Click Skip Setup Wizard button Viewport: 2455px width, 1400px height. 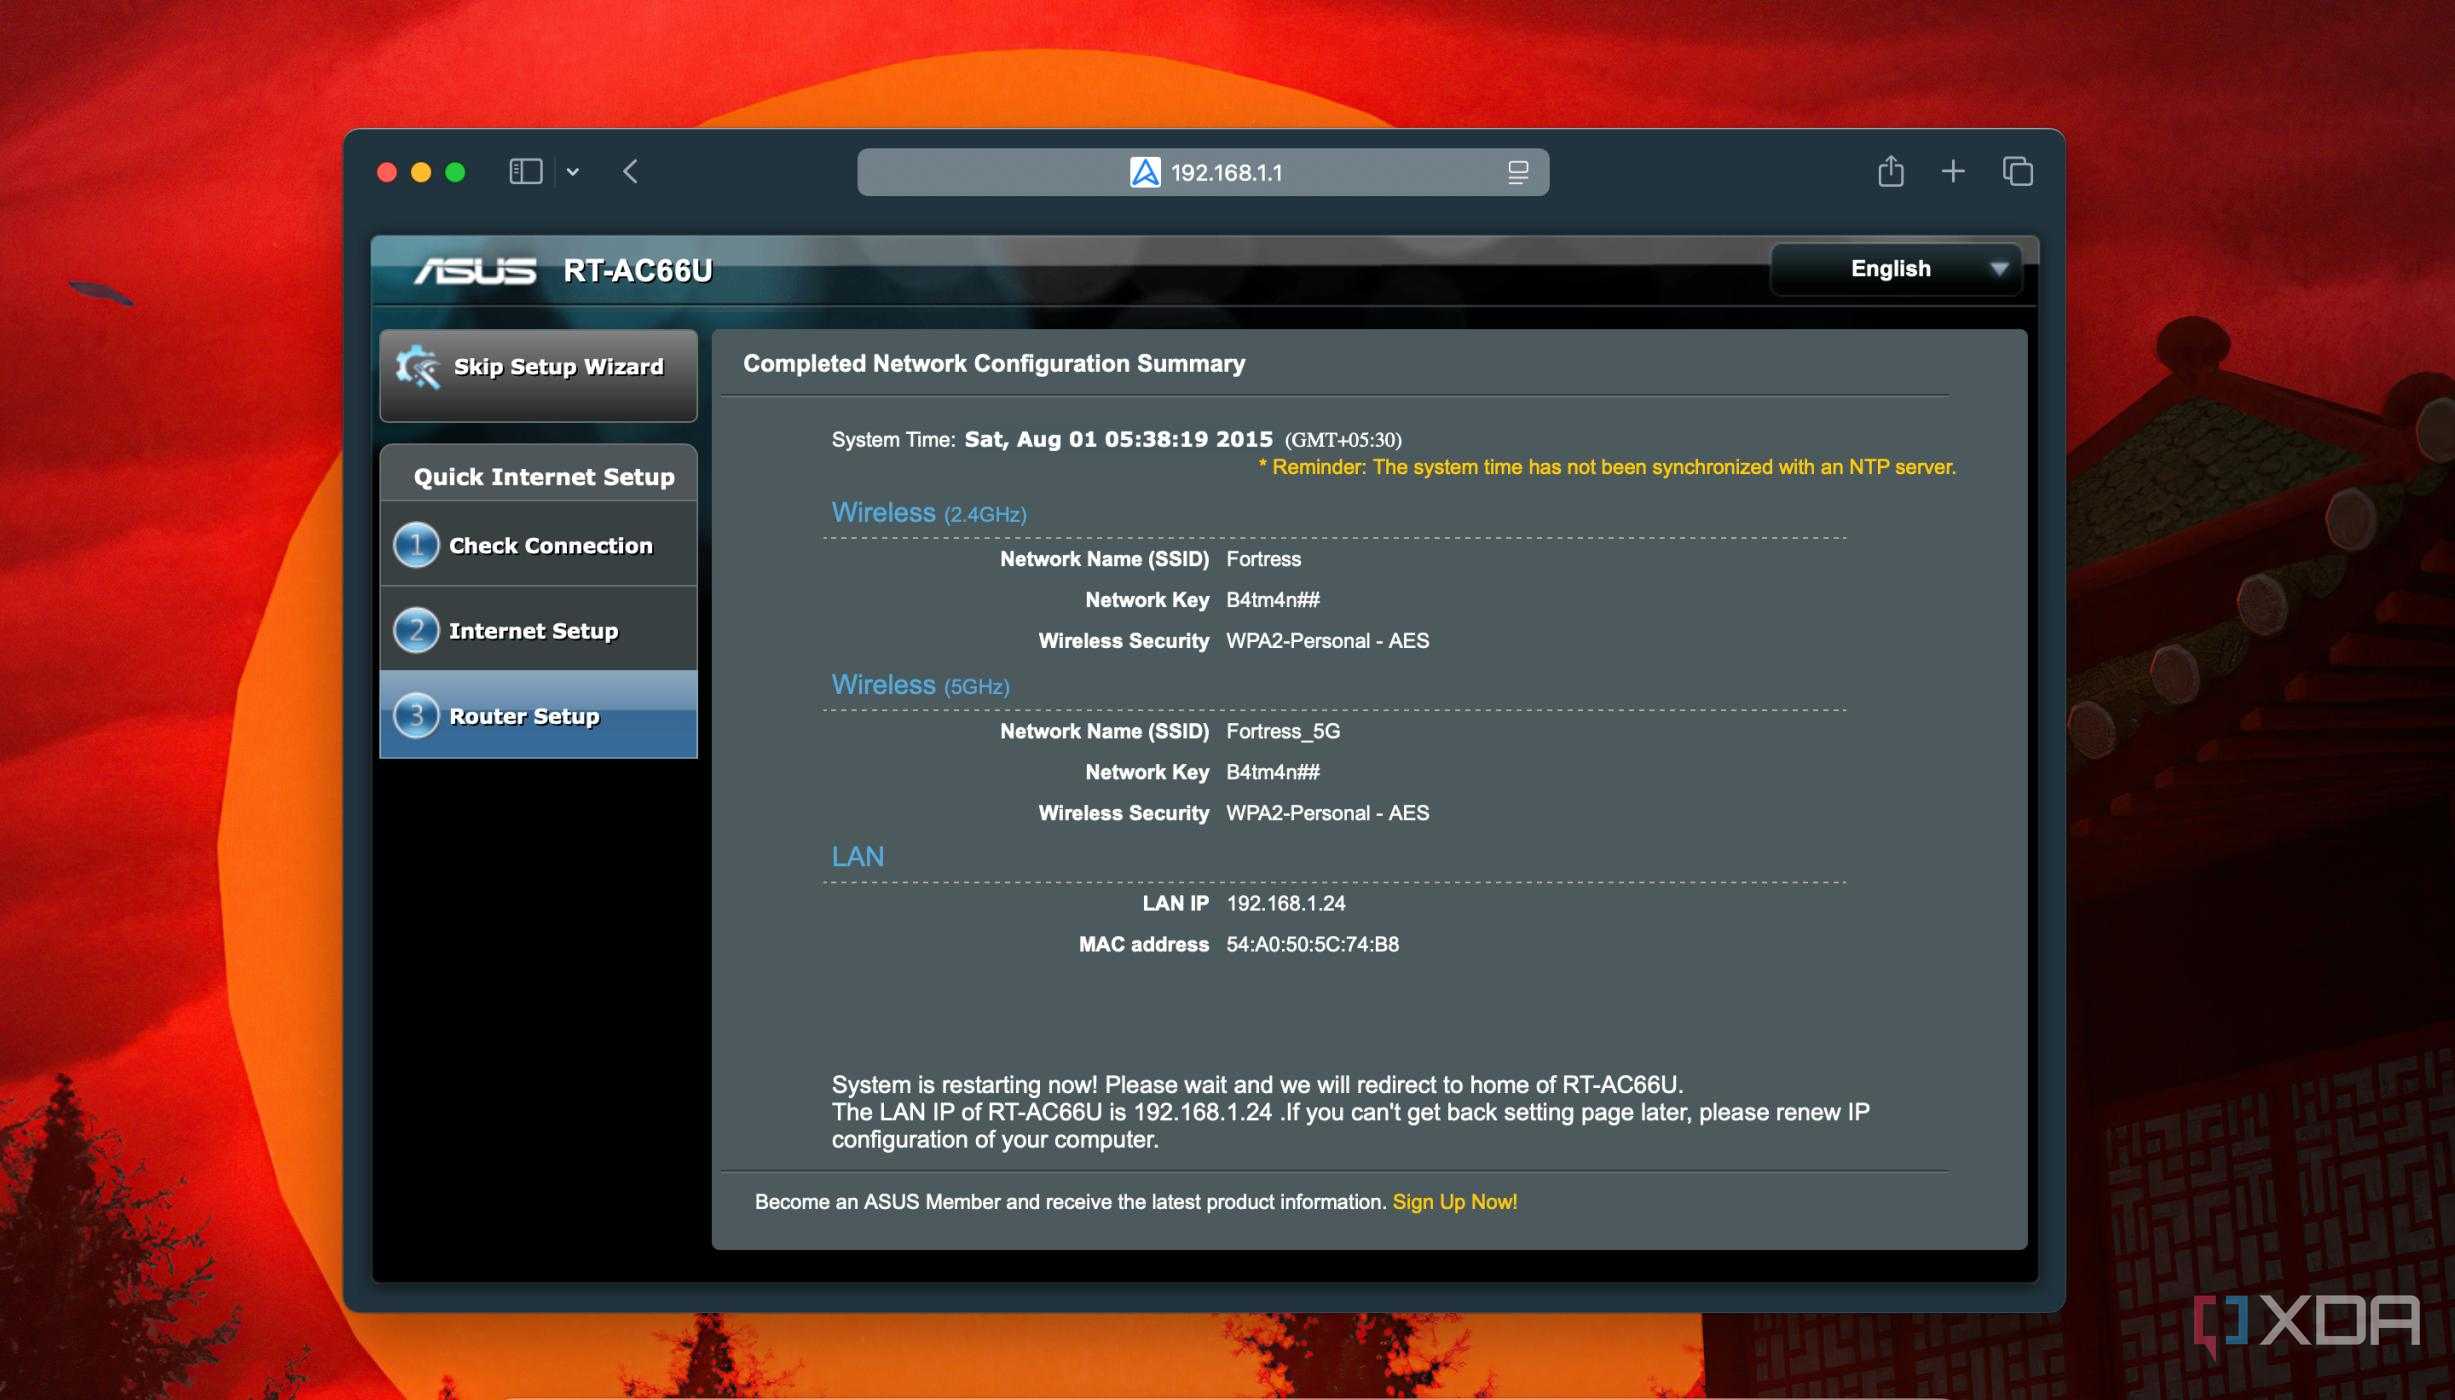[x=538, y=375]
